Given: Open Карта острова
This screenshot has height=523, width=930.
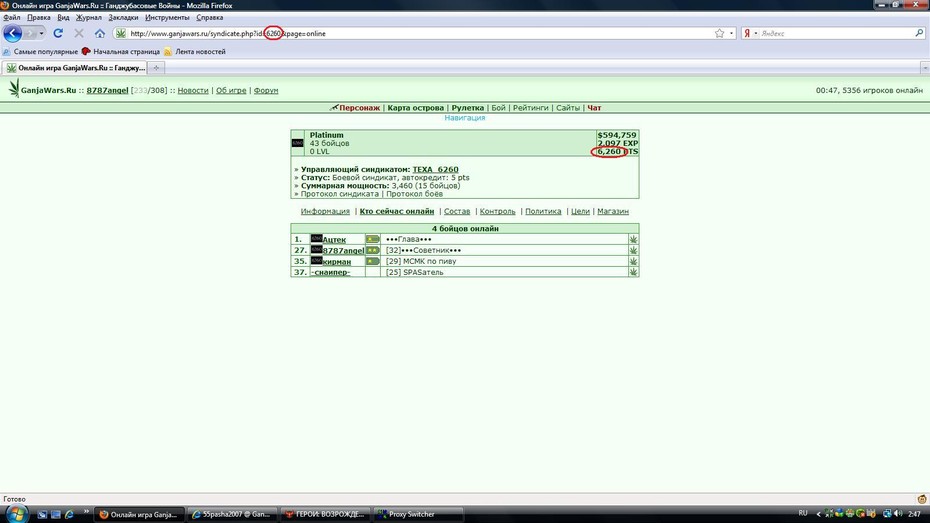Looking at the screenshot, I should tap(415, 108).
